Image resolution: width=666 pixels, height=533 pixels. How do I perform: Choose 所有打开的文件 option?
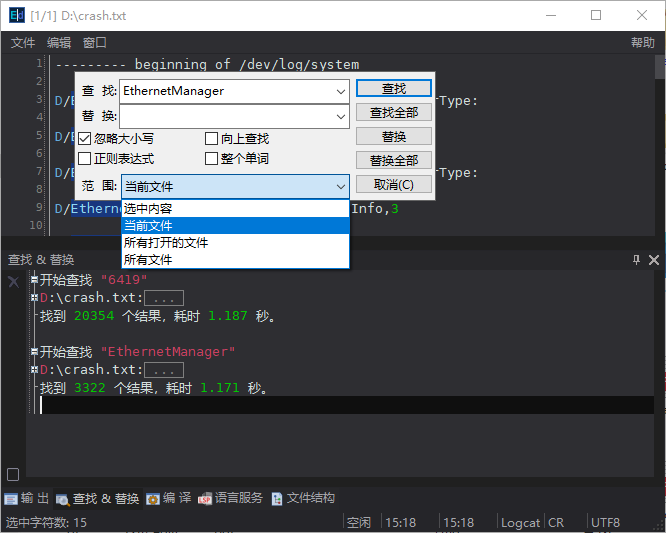pos(235,243)
